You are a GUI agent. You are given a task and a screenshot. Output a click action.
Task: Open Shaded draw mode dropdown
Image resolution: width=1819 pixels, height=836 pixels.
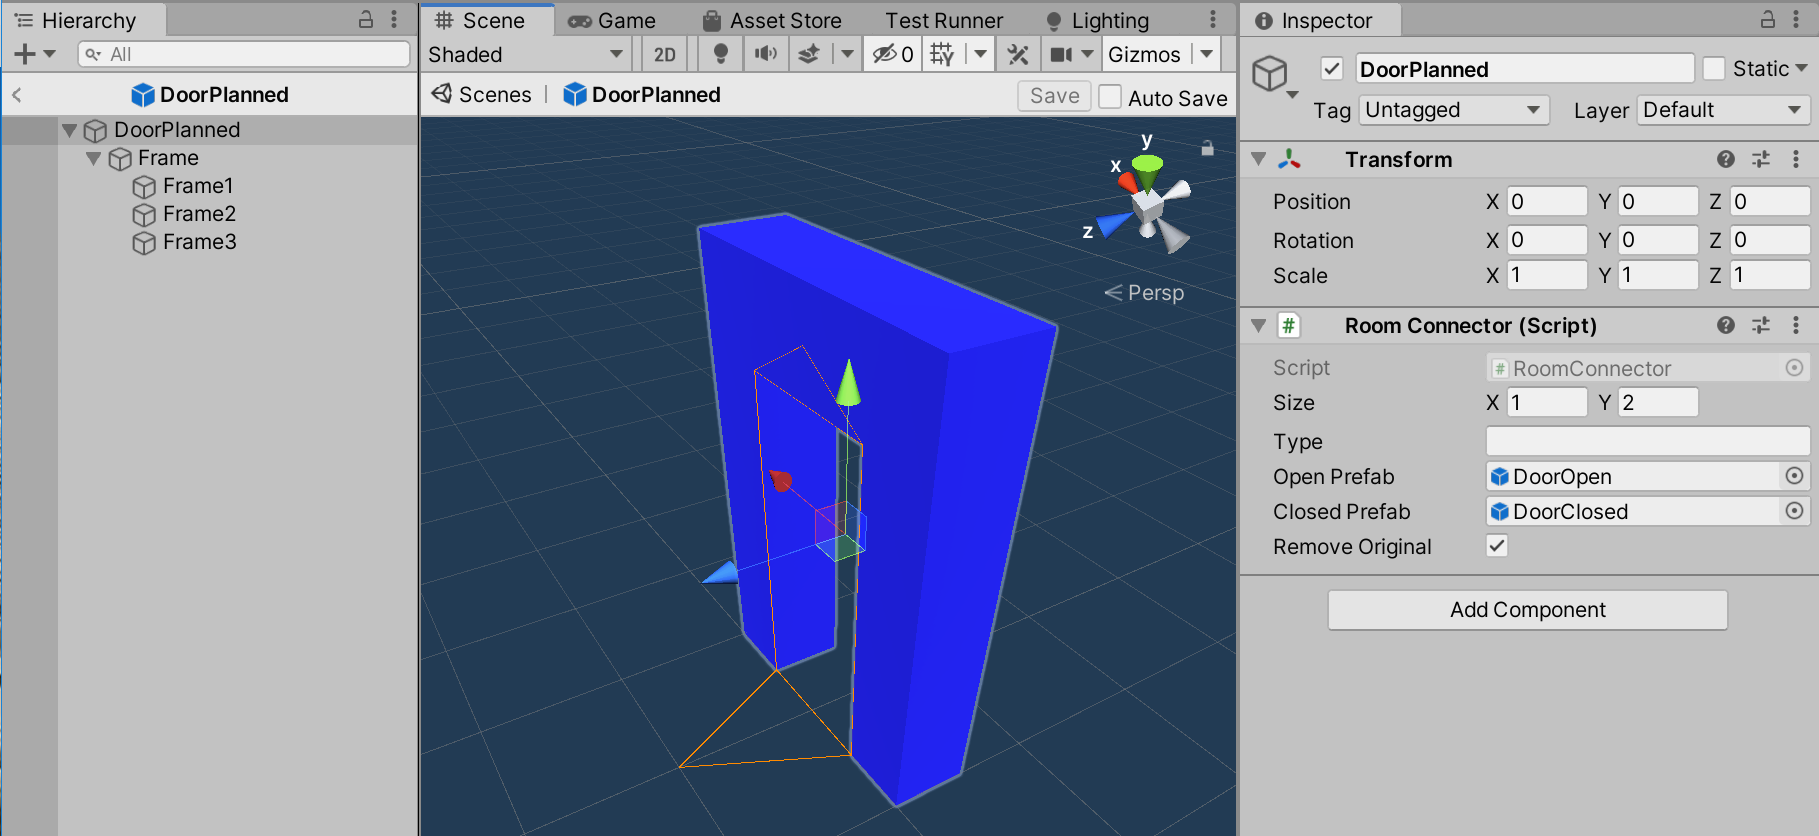[526, 54]
